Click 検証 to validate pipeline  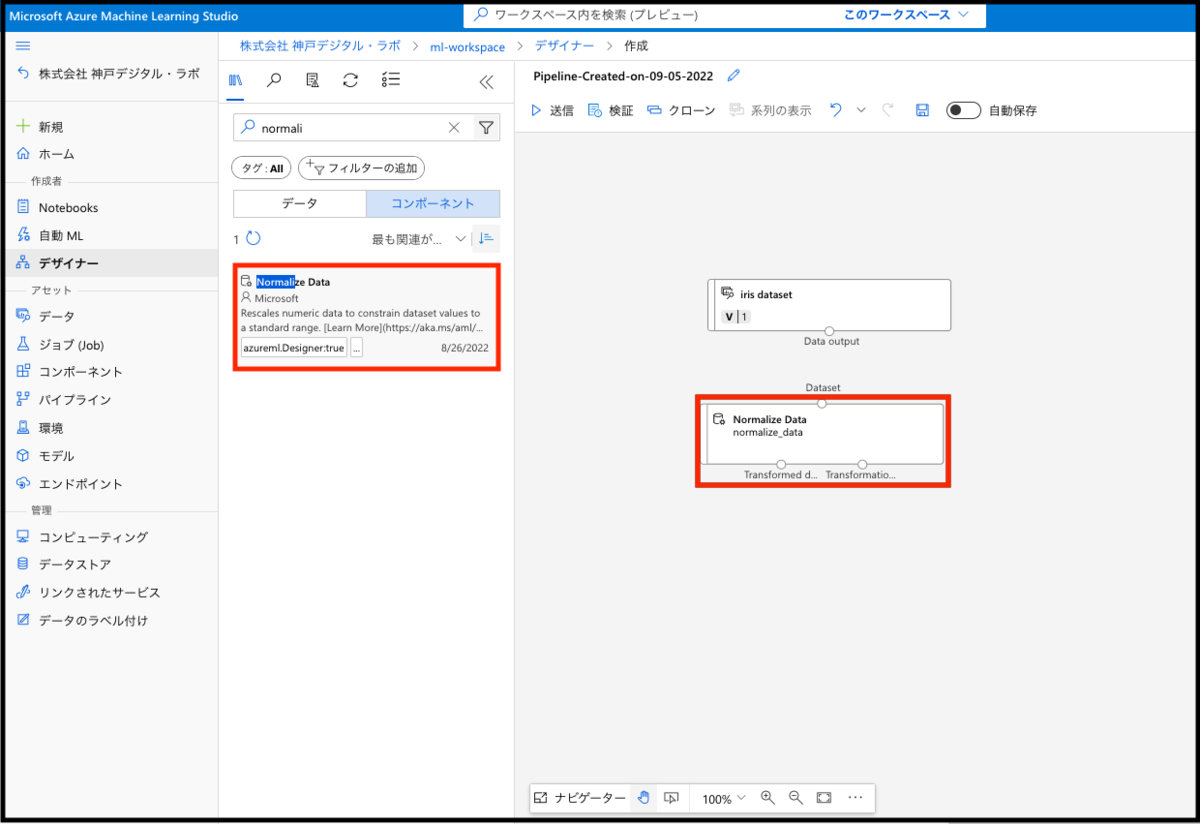(x=610, y=110)
